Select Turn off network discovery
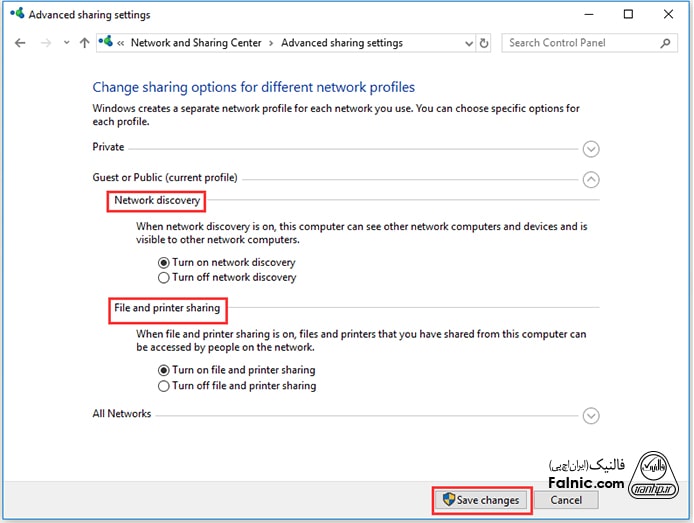The height and width of the screenshot is (523, 694). pos(164,277)
